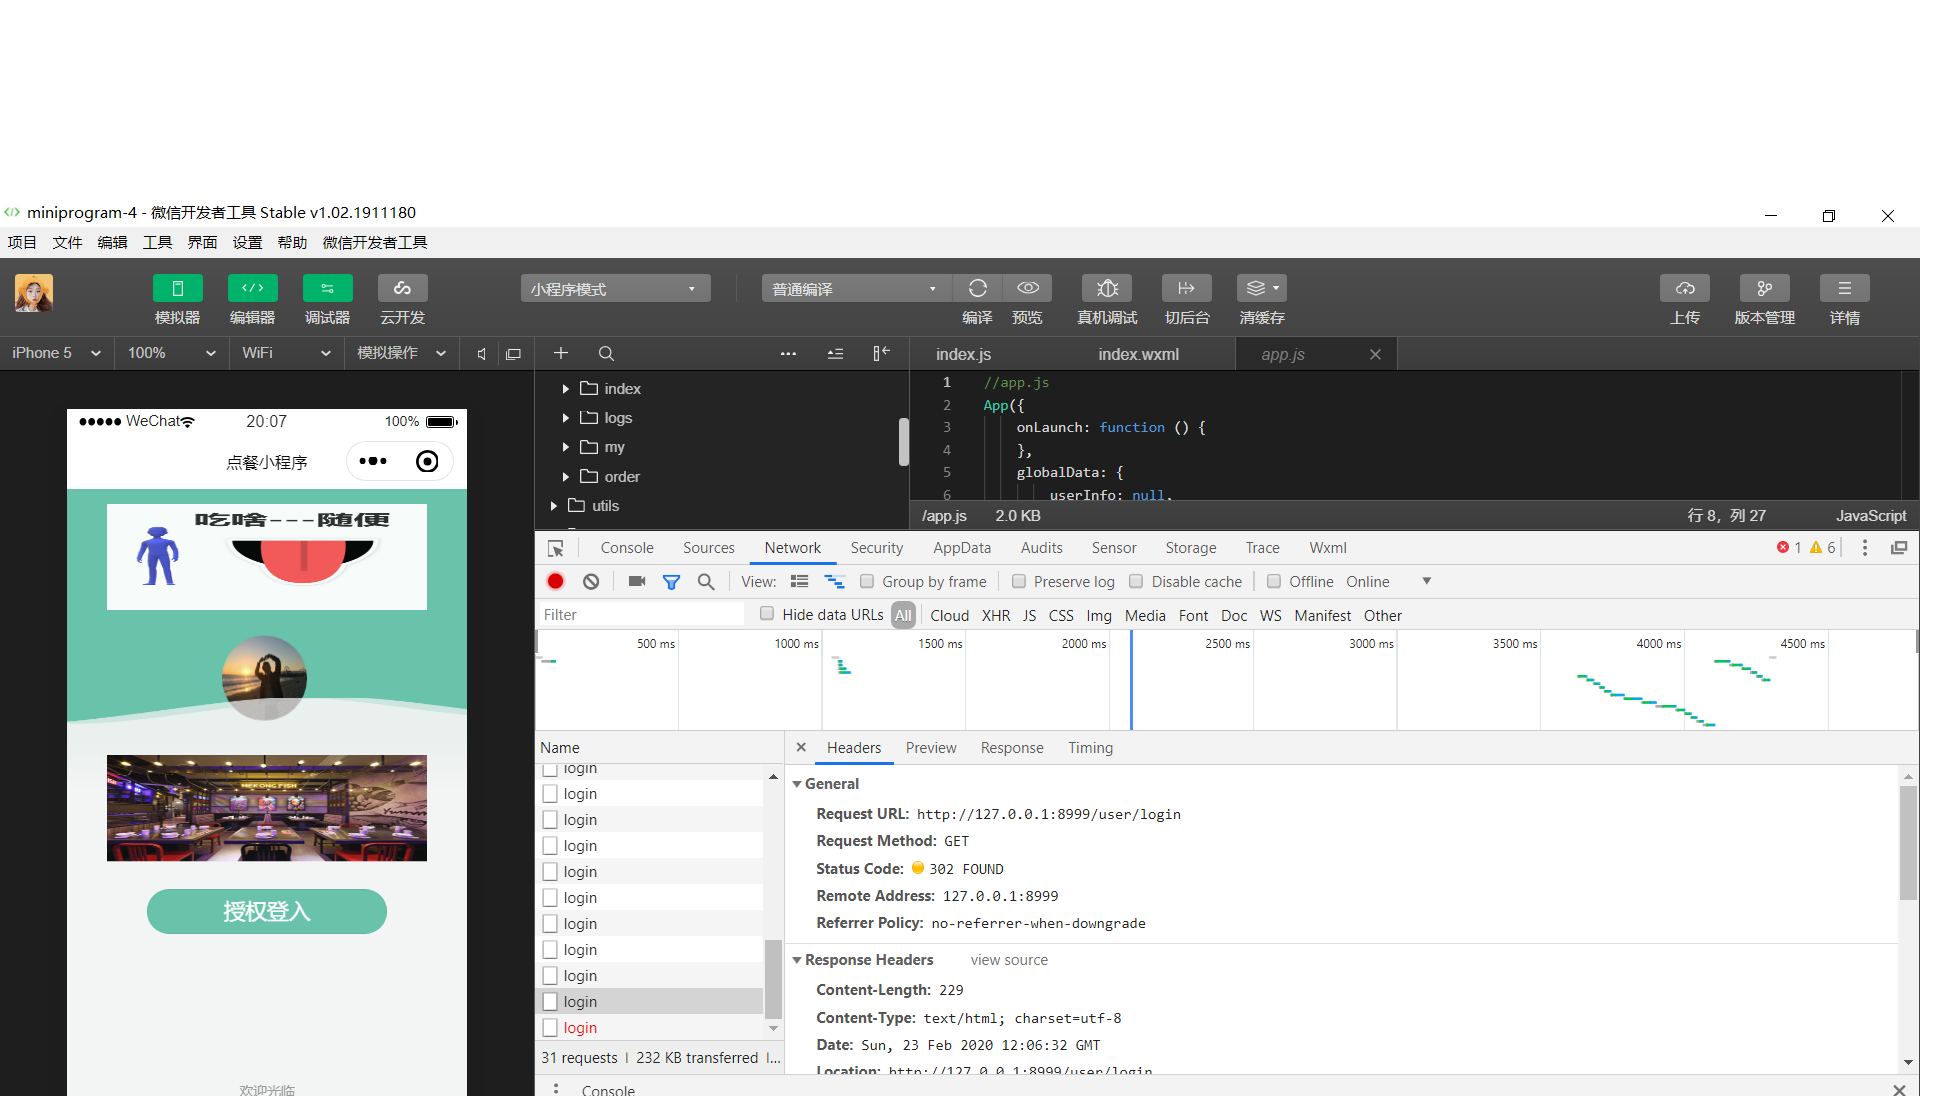Viewport: 1952px width, 1096px height.
Task: Open file tree more options (three dots)
Action: 789,353
